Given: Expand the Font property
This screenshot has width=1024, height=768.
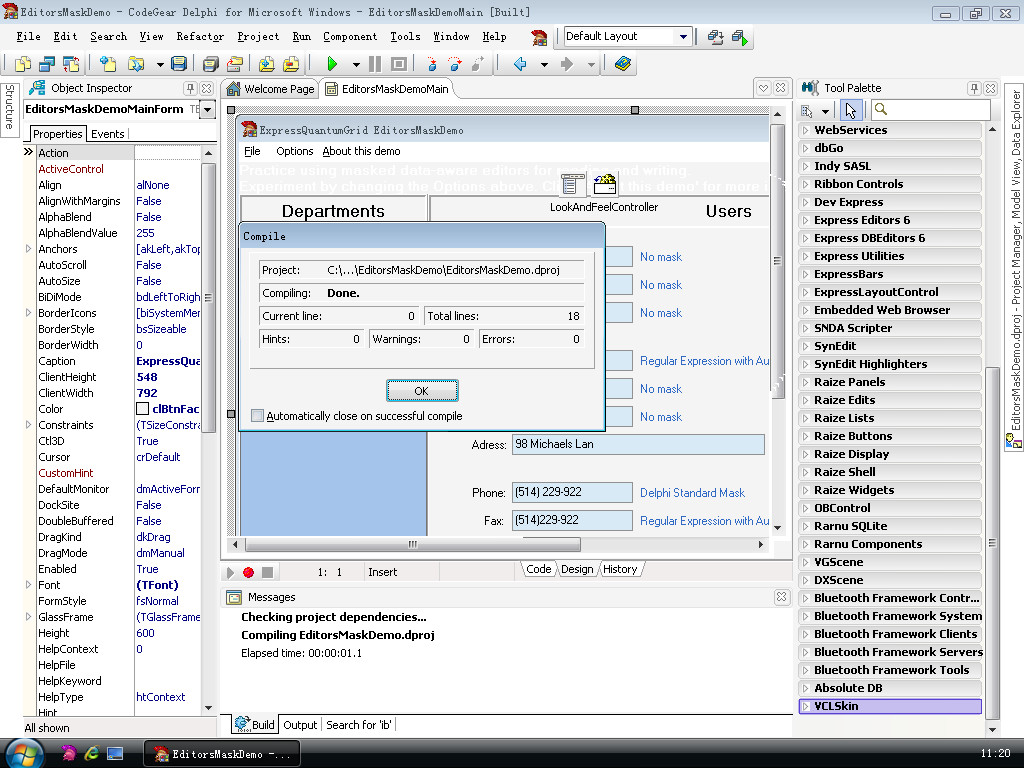Looking at the screenshot, I should [x=28, y=584].
